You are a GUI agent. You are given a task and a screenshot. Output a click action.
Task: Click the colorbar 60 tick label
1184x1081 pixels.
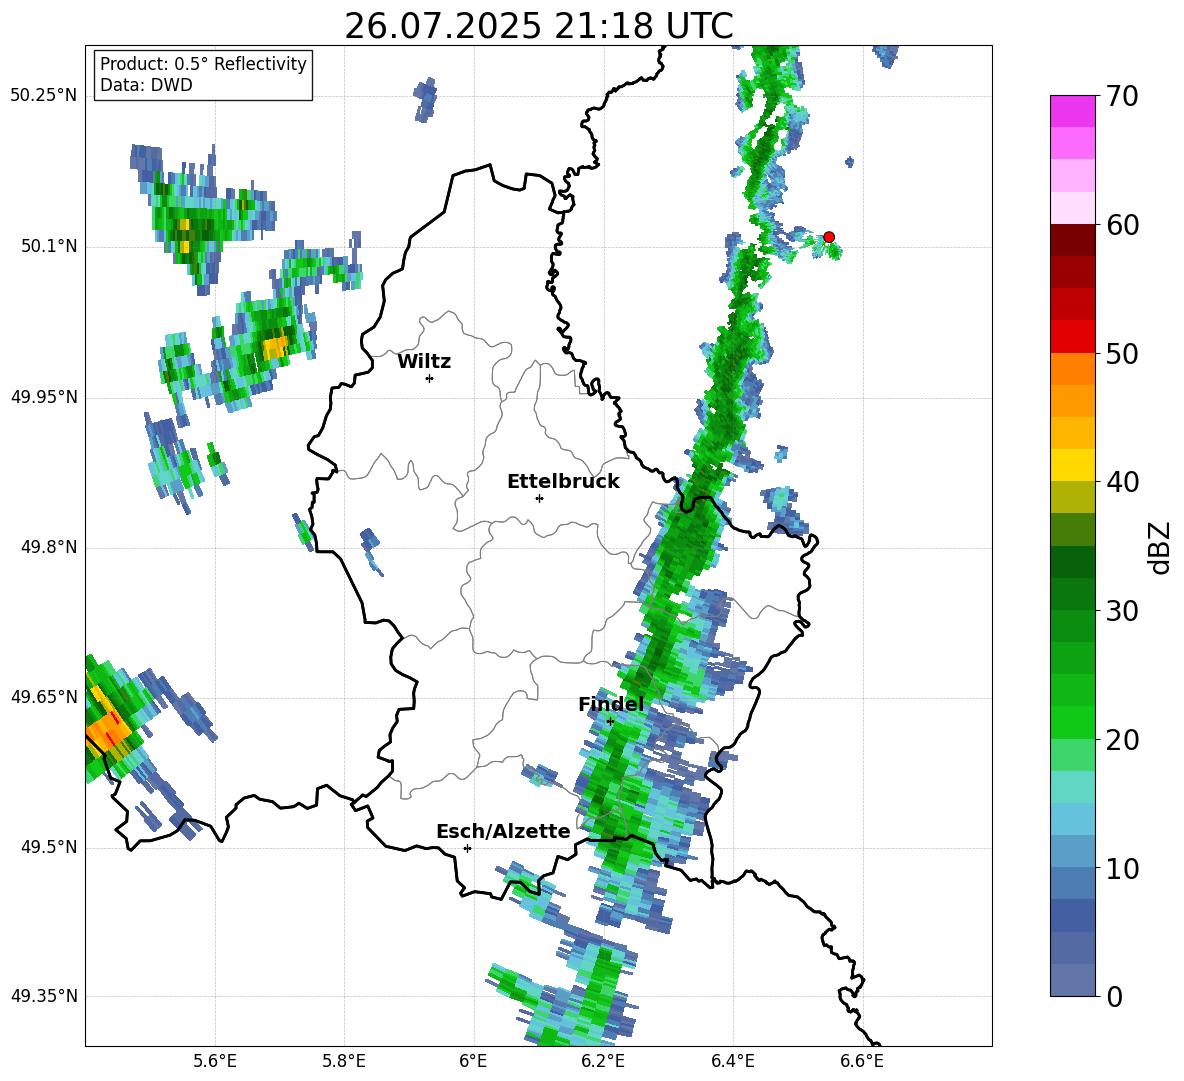point(1122,225)
